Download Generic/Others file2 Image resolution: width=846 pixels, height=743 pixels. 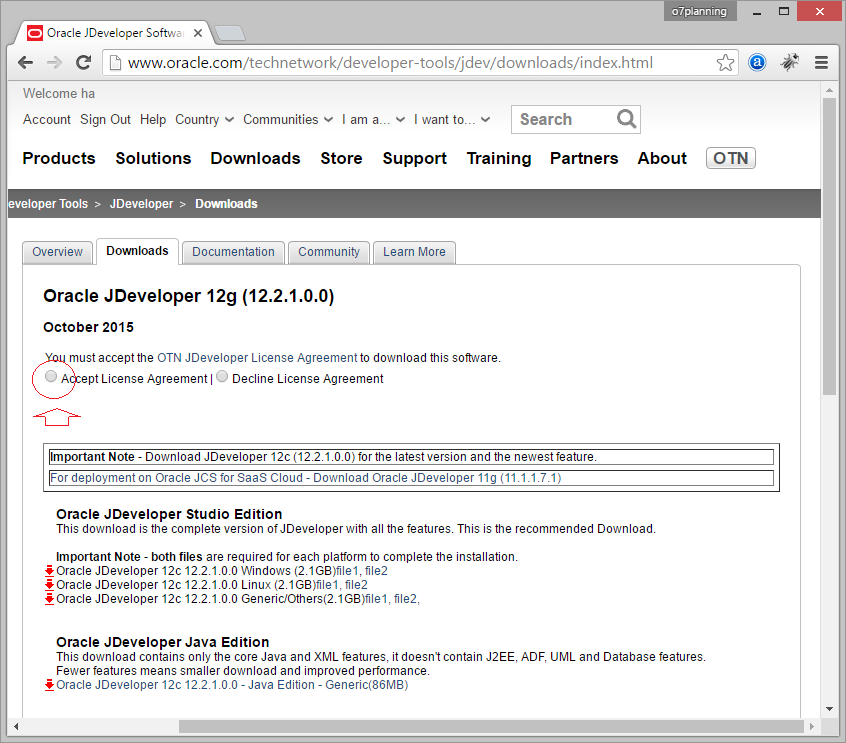click(406, 599)
